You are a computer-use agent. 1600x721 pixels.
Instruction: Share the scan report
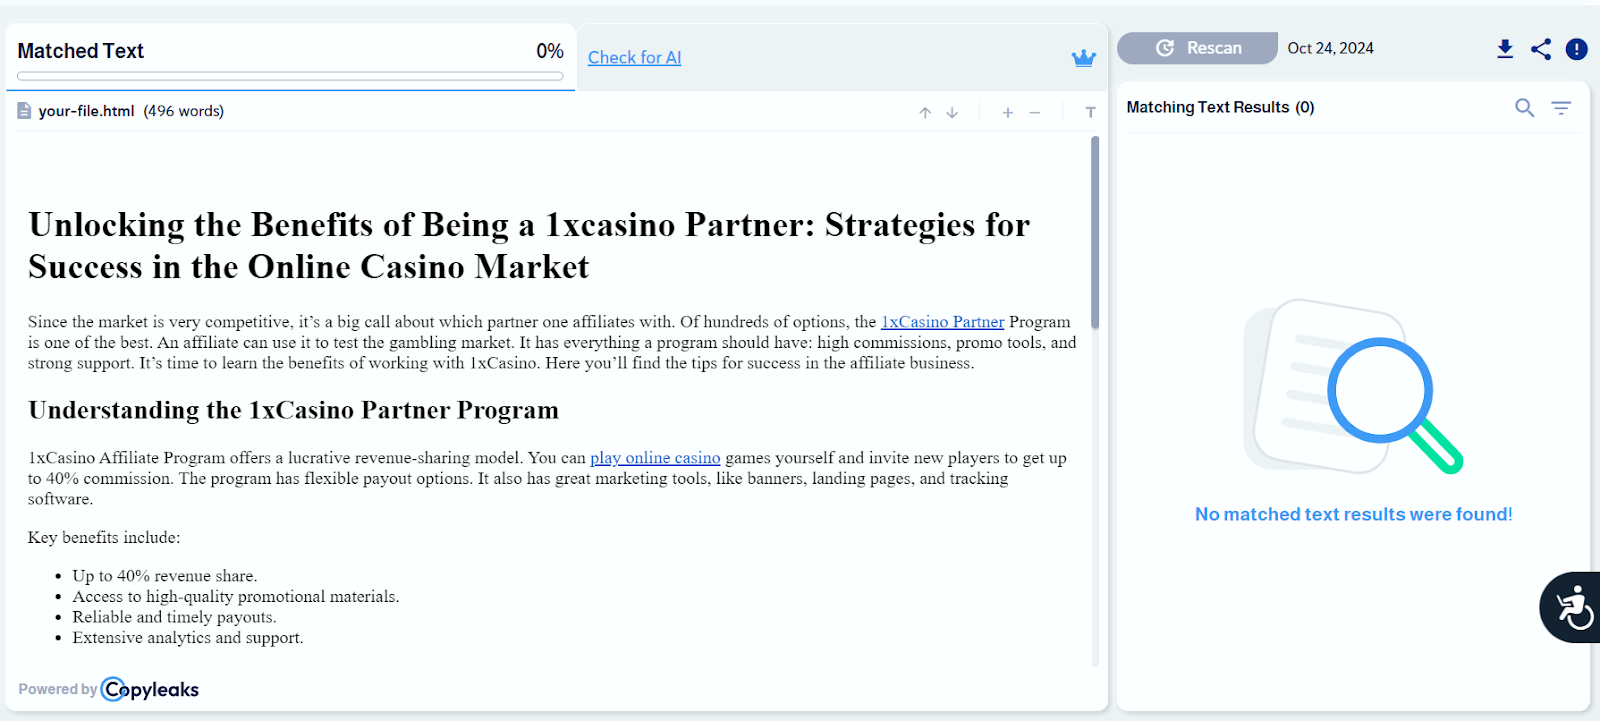(1541, 49)
